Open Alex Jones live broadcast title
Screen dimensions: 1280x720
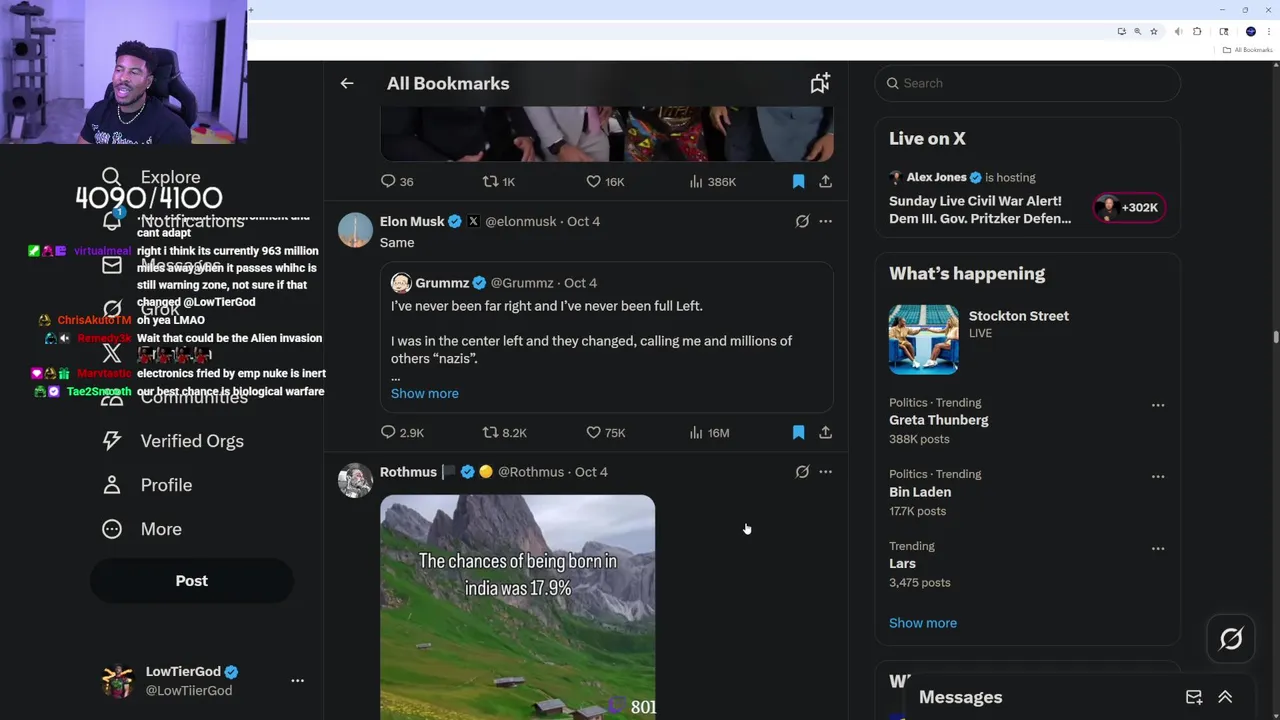pyautogui.click(x=980, y=210)
